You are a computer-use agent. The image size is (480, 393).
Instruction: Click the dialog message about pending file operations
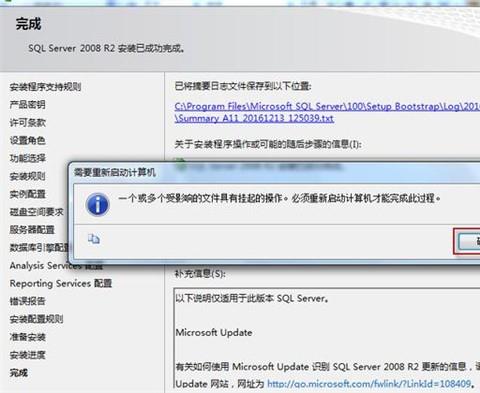click(279, 199)
